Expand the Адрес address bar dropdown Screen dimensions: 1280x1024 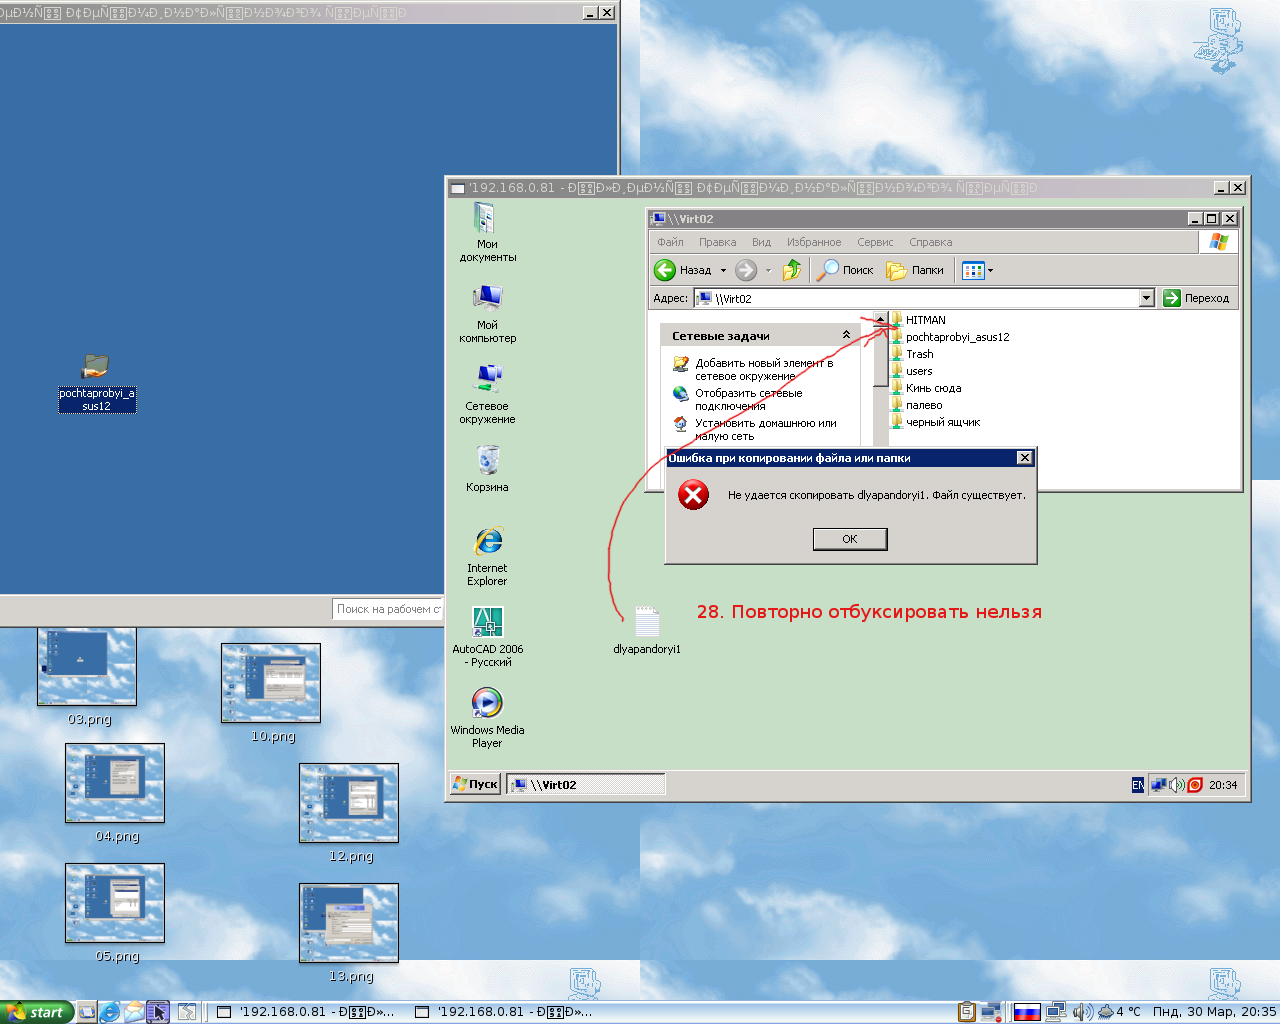pos(1146,298)
